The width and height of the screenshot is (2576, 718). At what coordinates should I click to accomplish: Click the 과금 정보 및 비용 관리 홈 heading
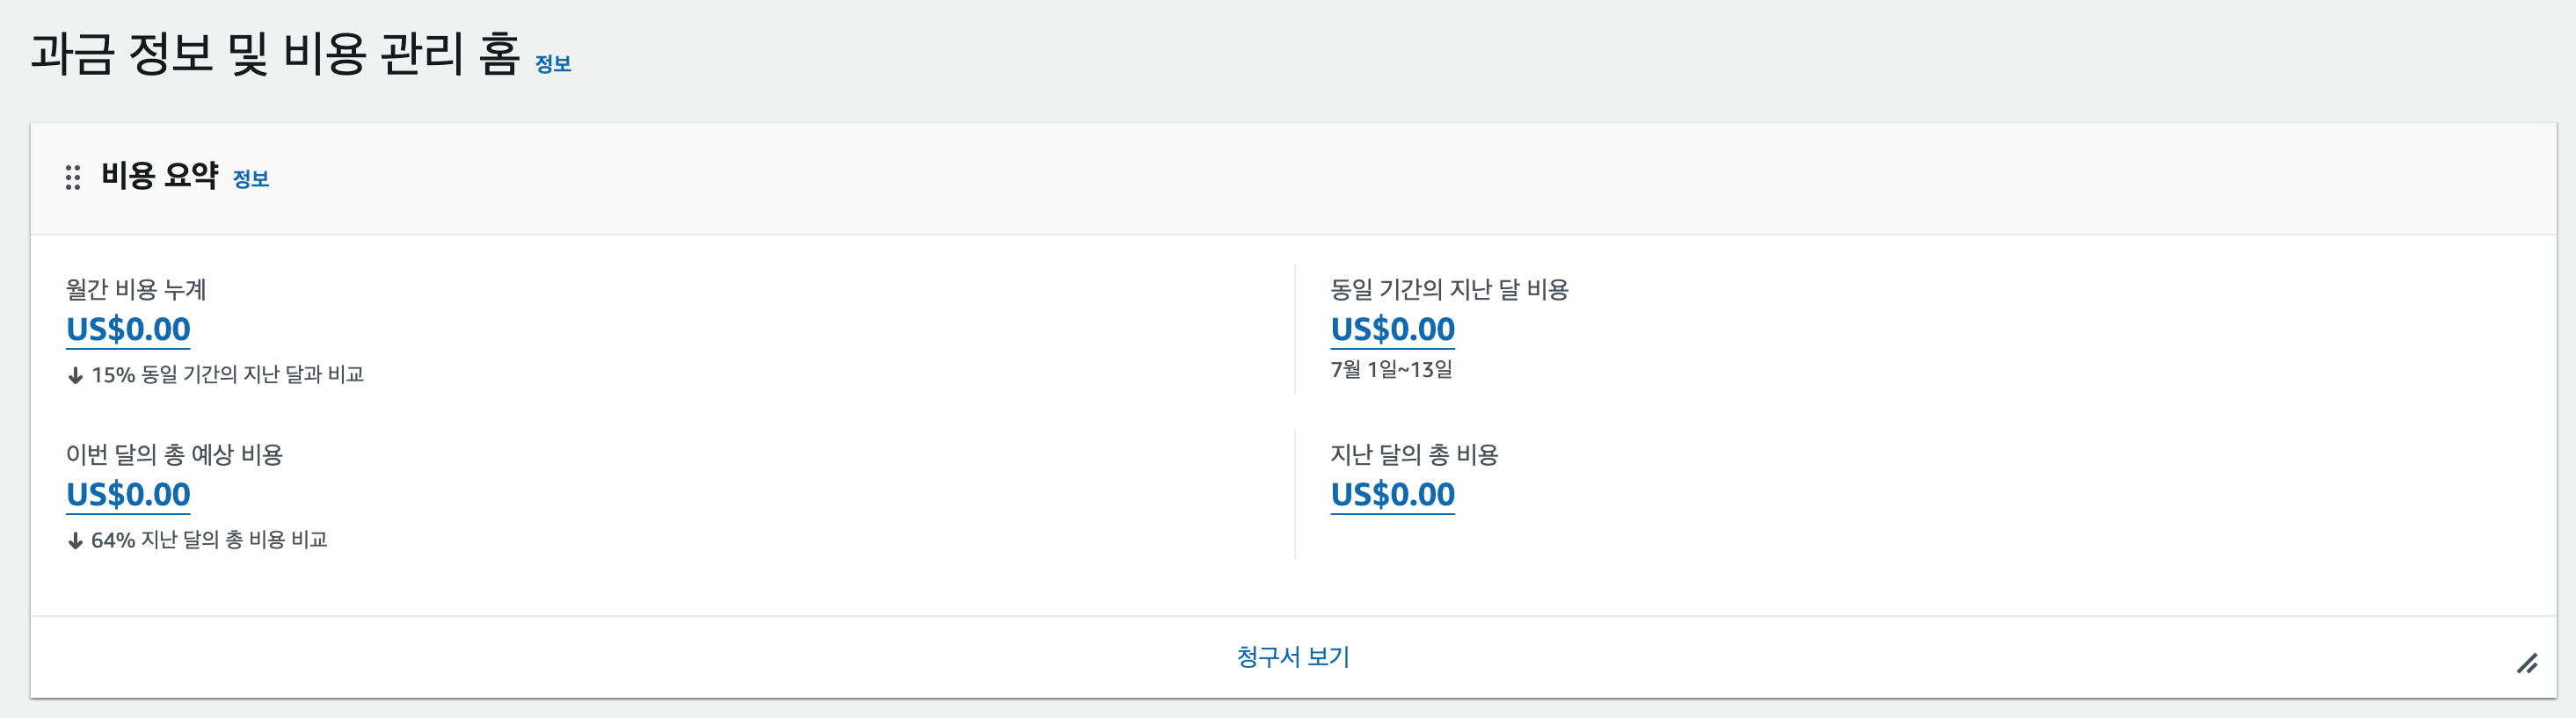[275, 53]
